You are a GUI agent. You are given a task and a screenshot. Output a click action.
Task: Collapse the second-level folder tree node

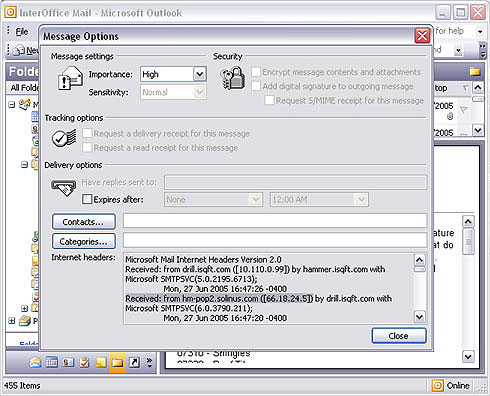coord(24,164)
